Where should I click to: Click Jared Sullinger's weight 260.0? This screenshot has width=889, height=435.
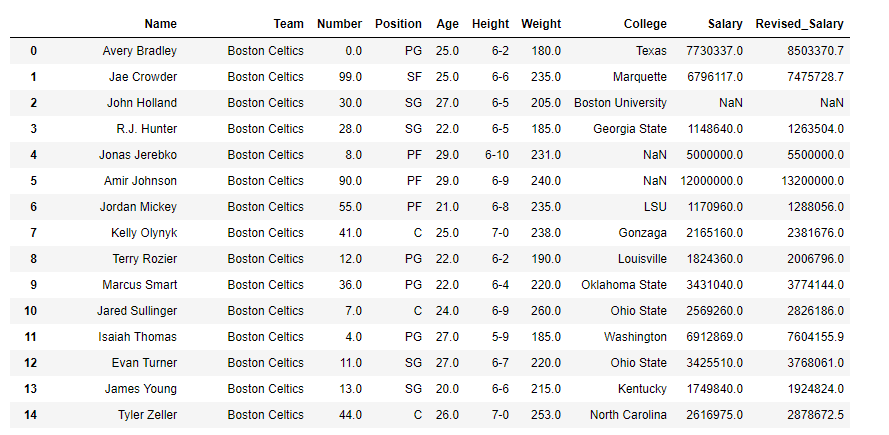[546, 311]
